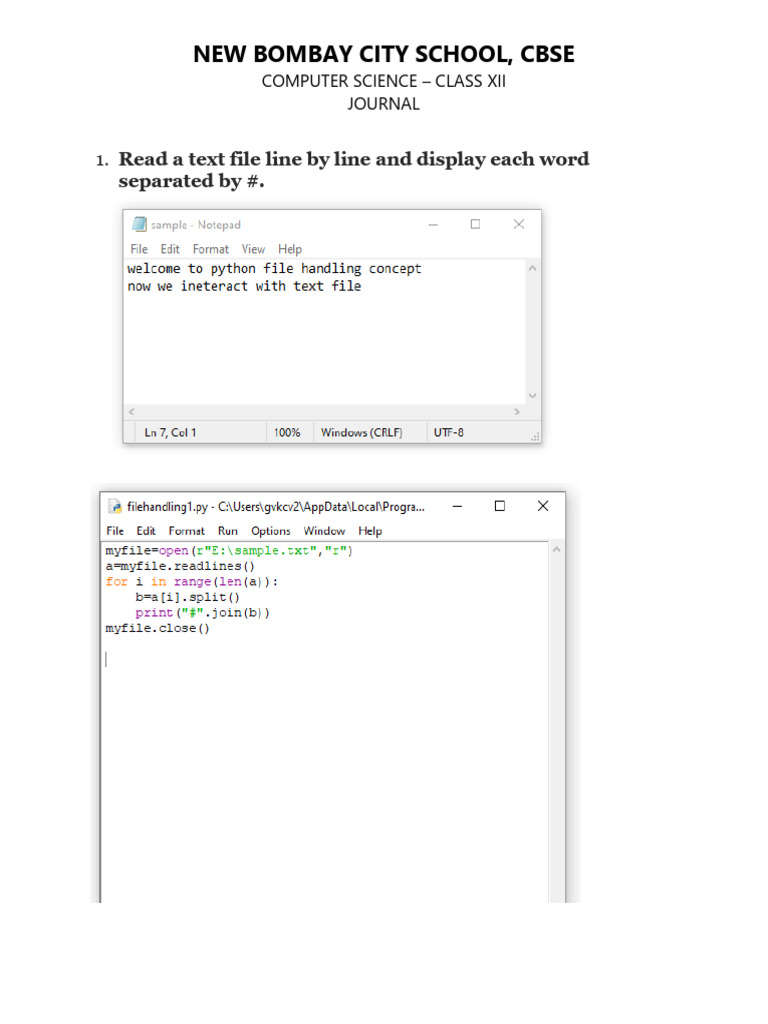Click 'UTF-8' encoding in status bar
This screenshot has width=768, height=1024.
[x=449, y=432]
